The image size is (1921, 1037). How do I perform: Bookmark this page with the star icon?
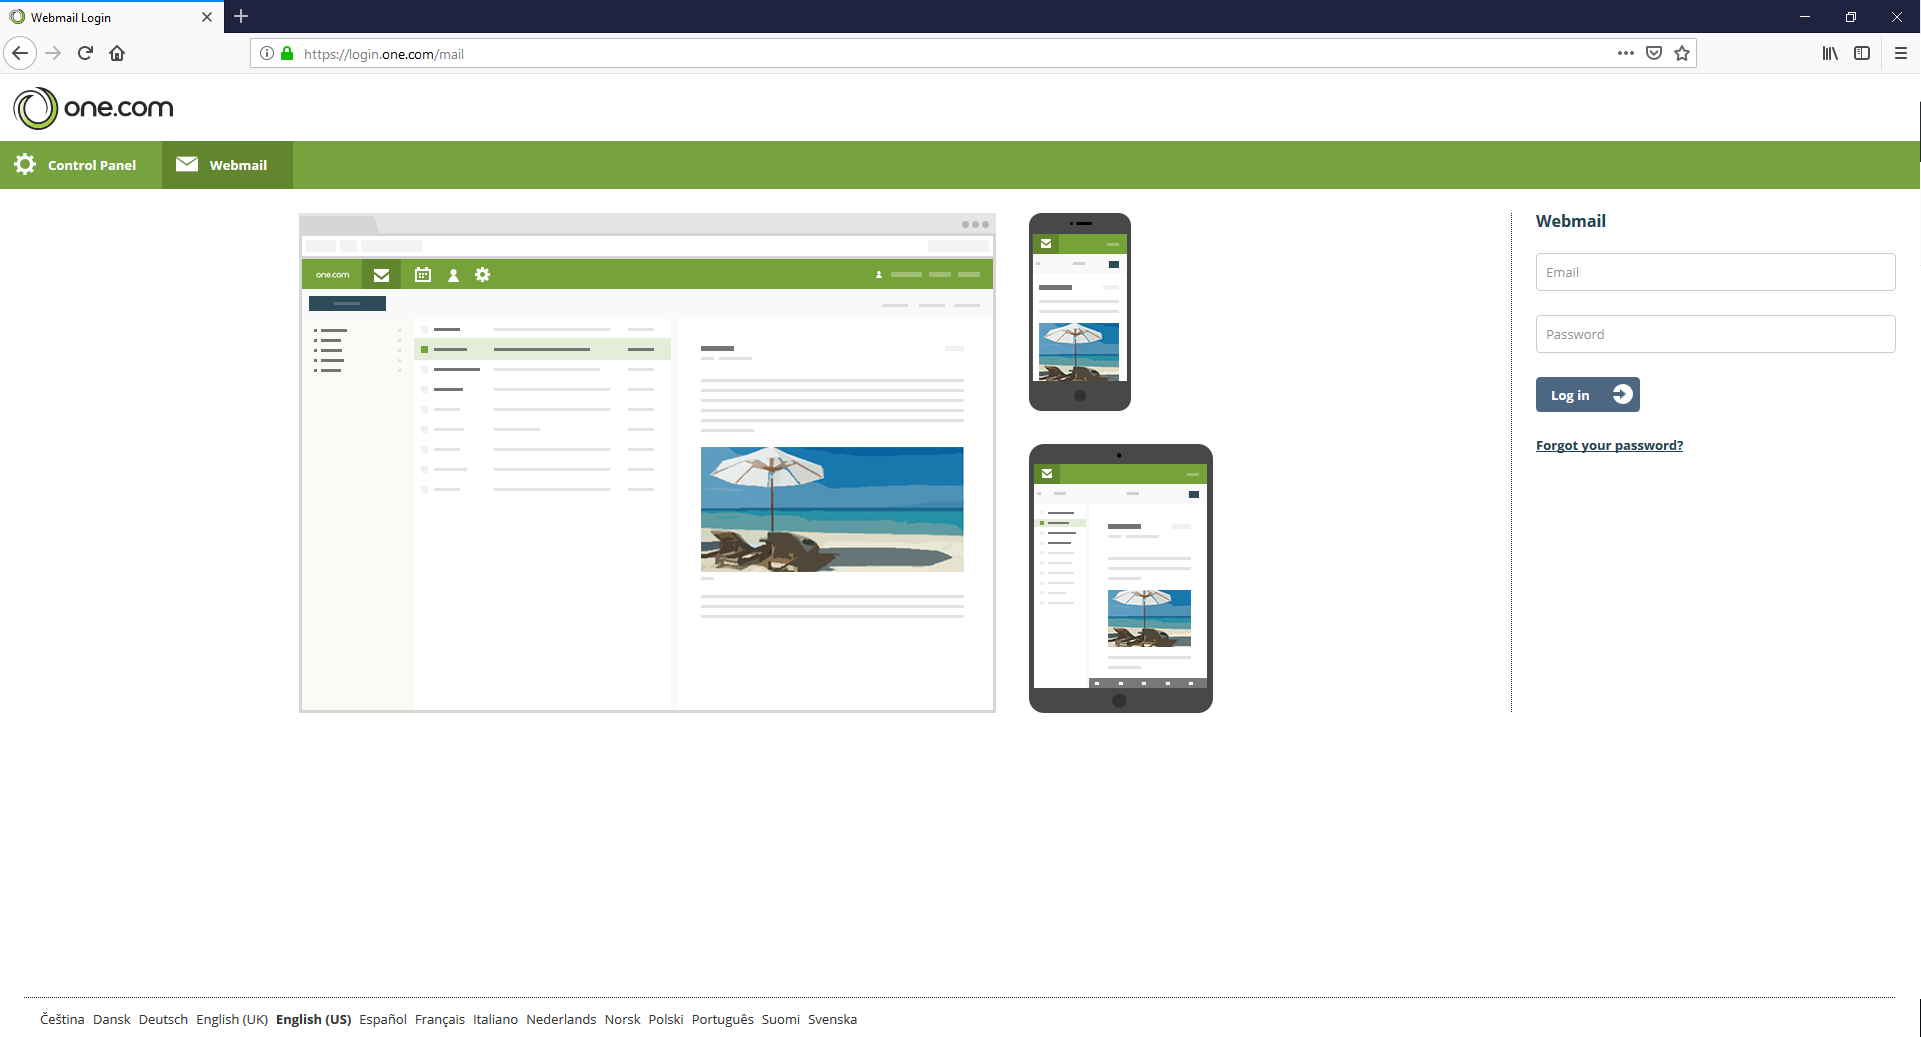pyautogui.click(x=1682, y=53)
